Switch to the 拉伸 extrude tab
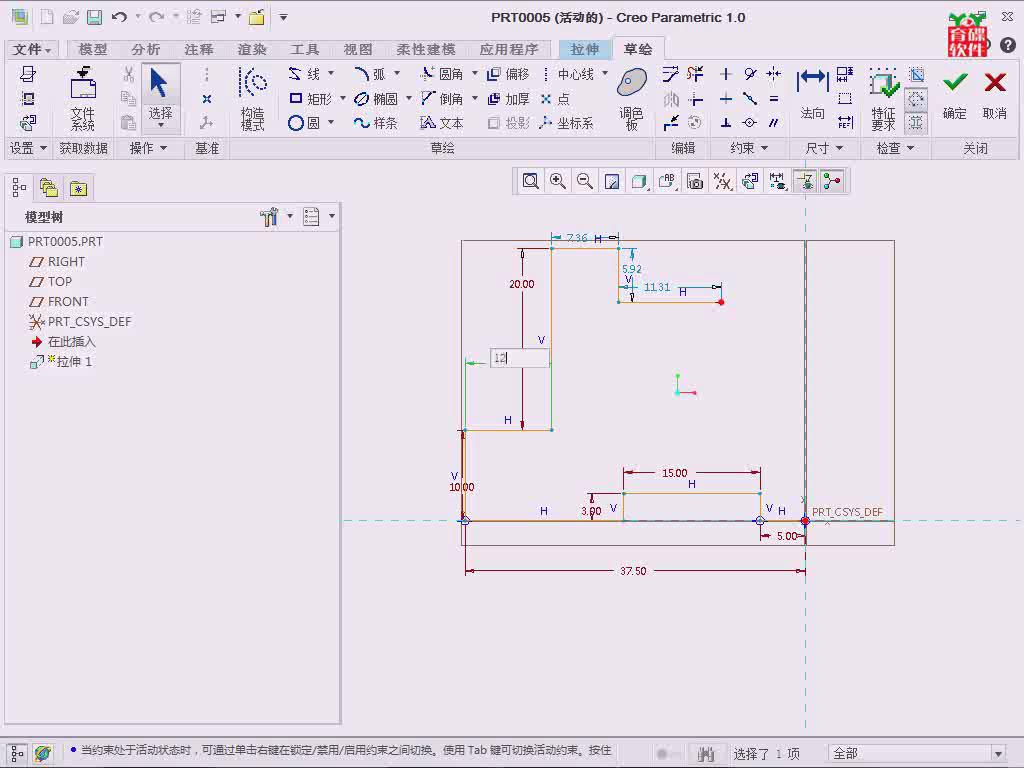 tap(585, 49)
